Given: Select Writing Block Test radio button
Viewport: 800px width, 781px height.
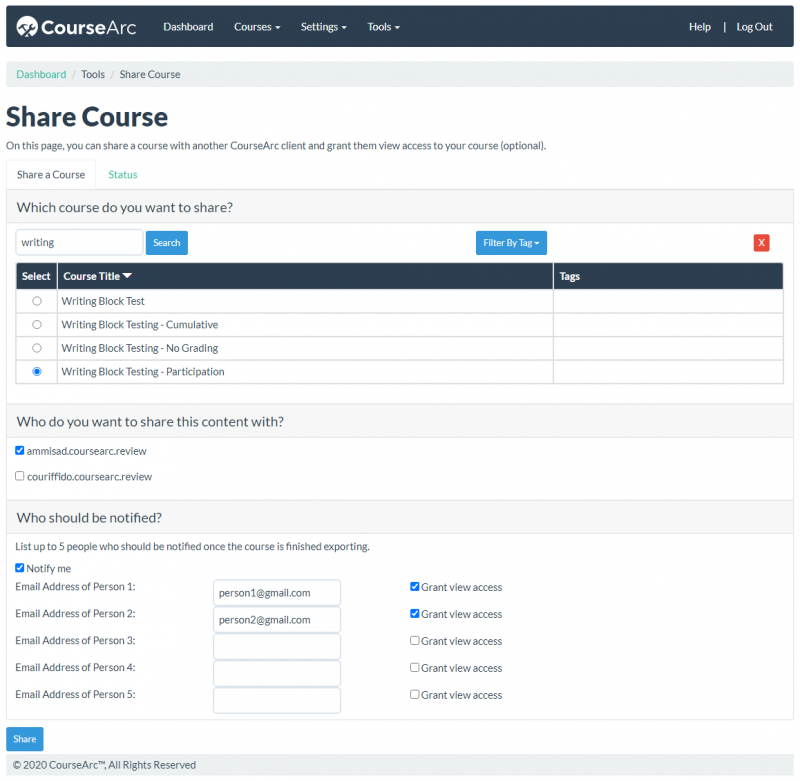Looking at the screenshot, I should [x=37, y=301].
